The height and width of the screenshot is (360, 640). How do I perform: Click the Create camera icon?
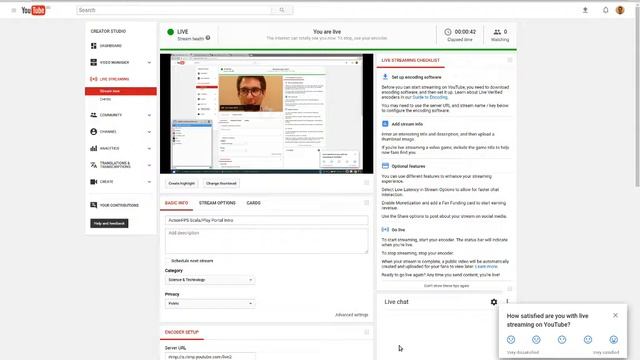point(93,182)
